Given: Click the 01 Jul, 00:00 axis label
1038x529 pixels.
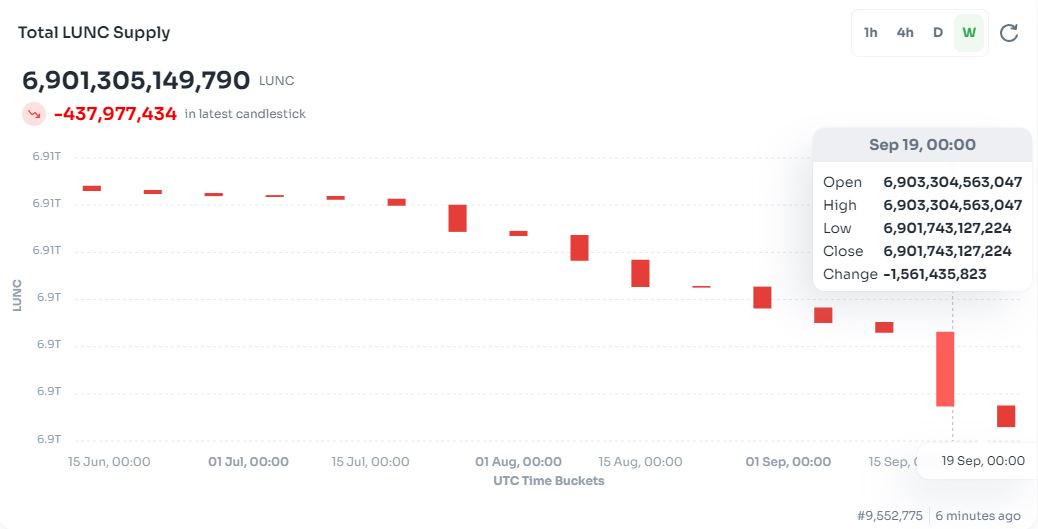Looking at the screenshot, I should point(248,462).
